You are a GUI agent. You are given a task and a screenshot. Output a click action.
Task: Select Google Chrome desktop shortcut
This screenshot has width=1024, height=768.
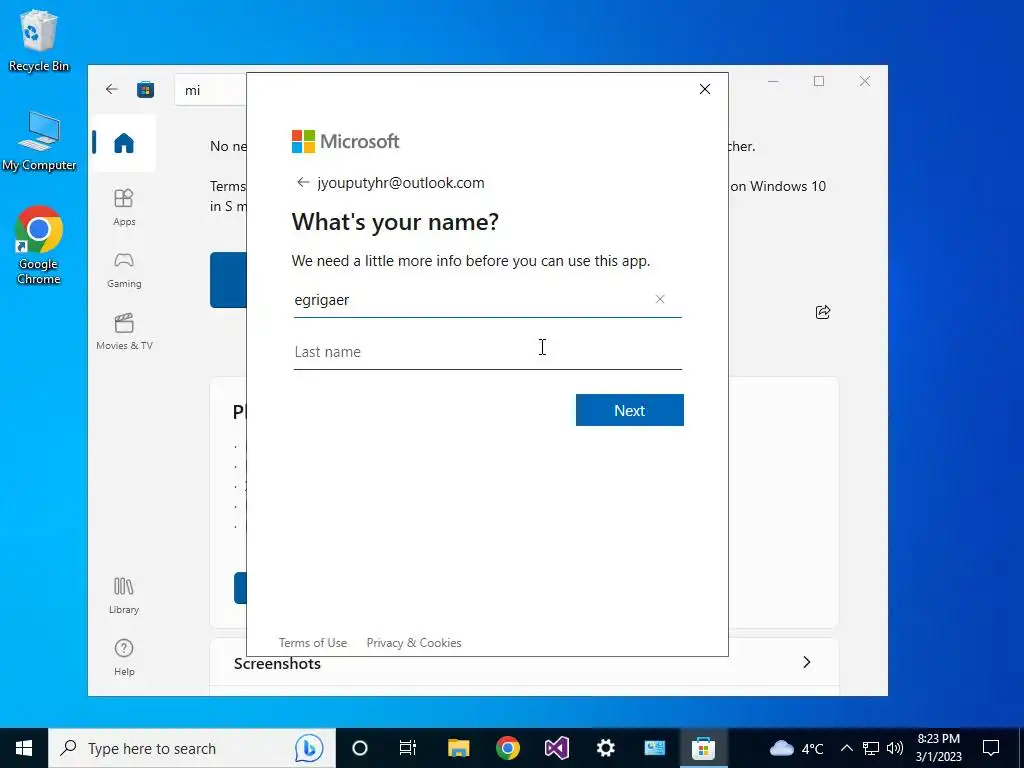pos(39,246)
